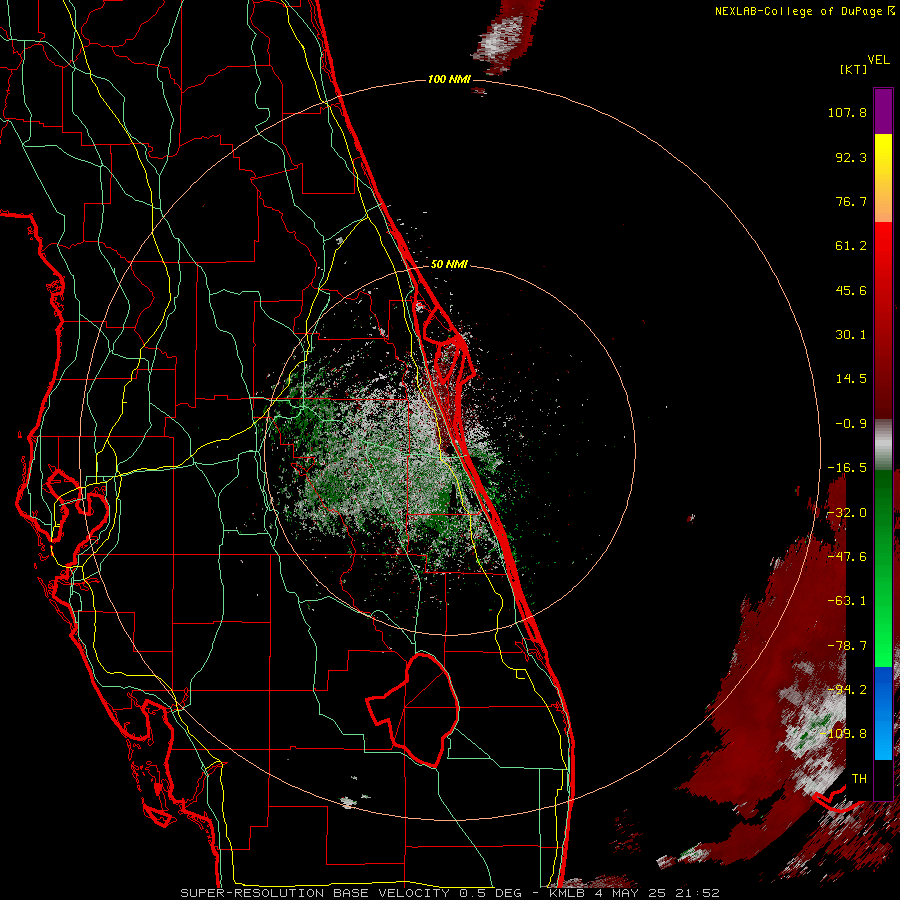Click the 30.1 velocity label
This screenshot has height=900, width=900.
(851, 335)
